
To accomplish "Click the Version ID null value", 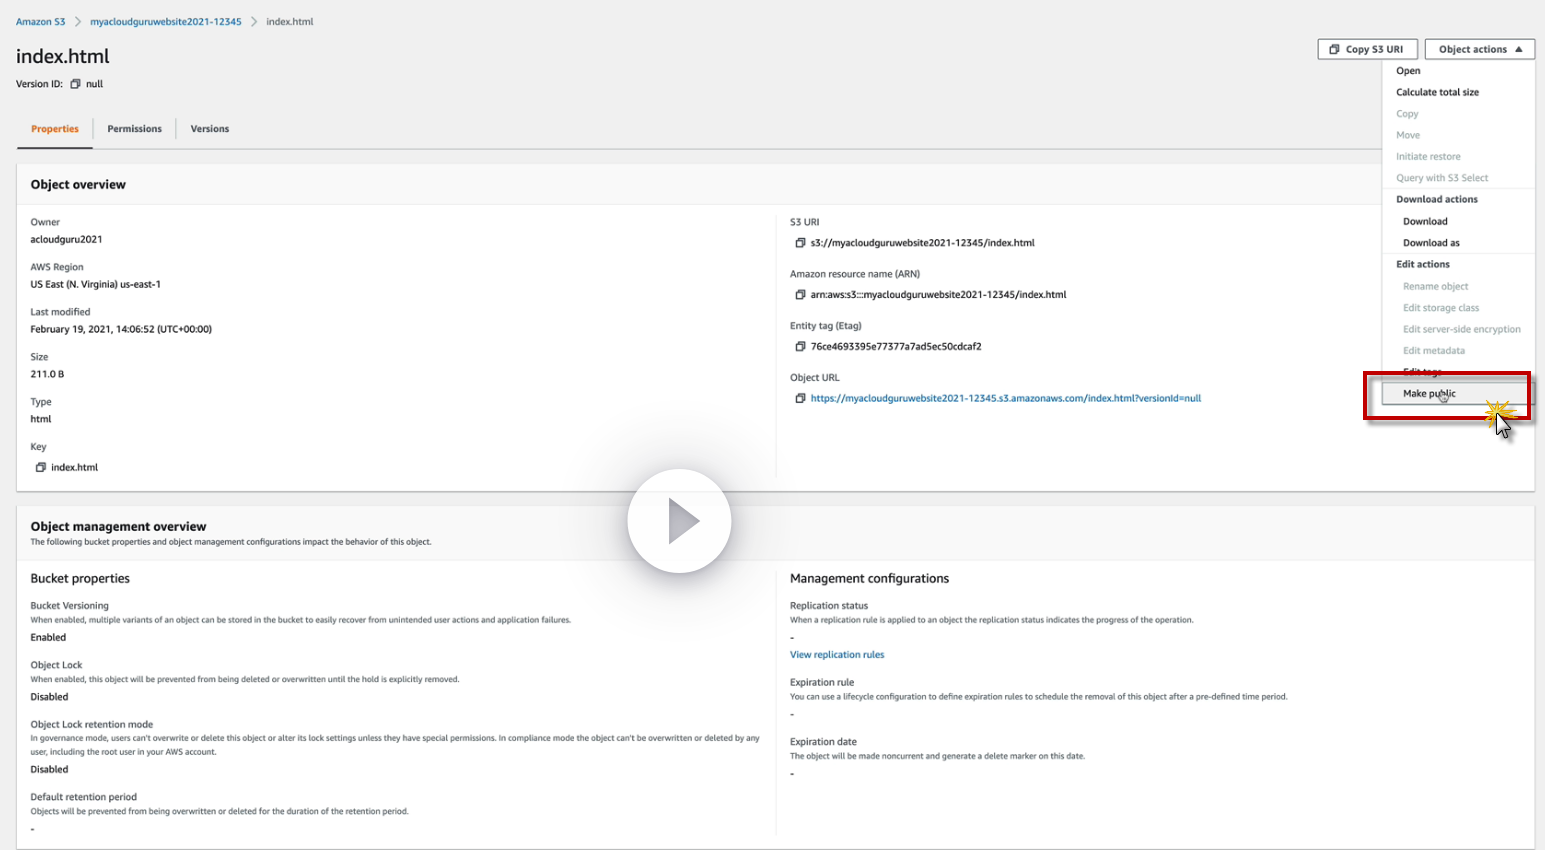I will point(94,84).
